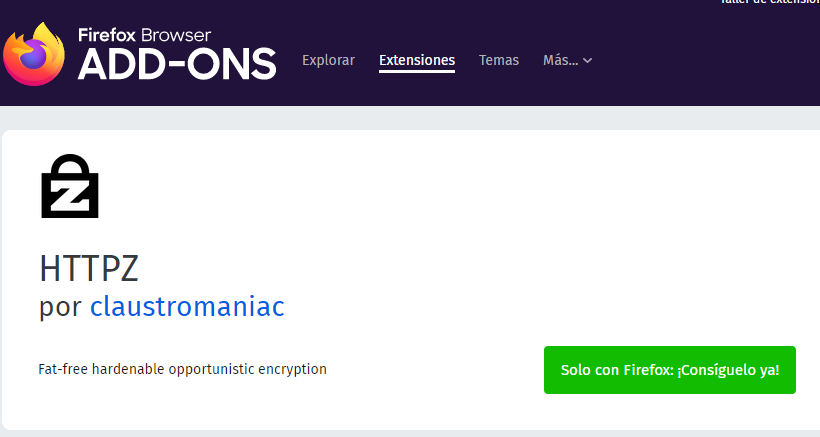Click empty white area right of HTTPZ title
820x437 pixels.
click(471, 269)
